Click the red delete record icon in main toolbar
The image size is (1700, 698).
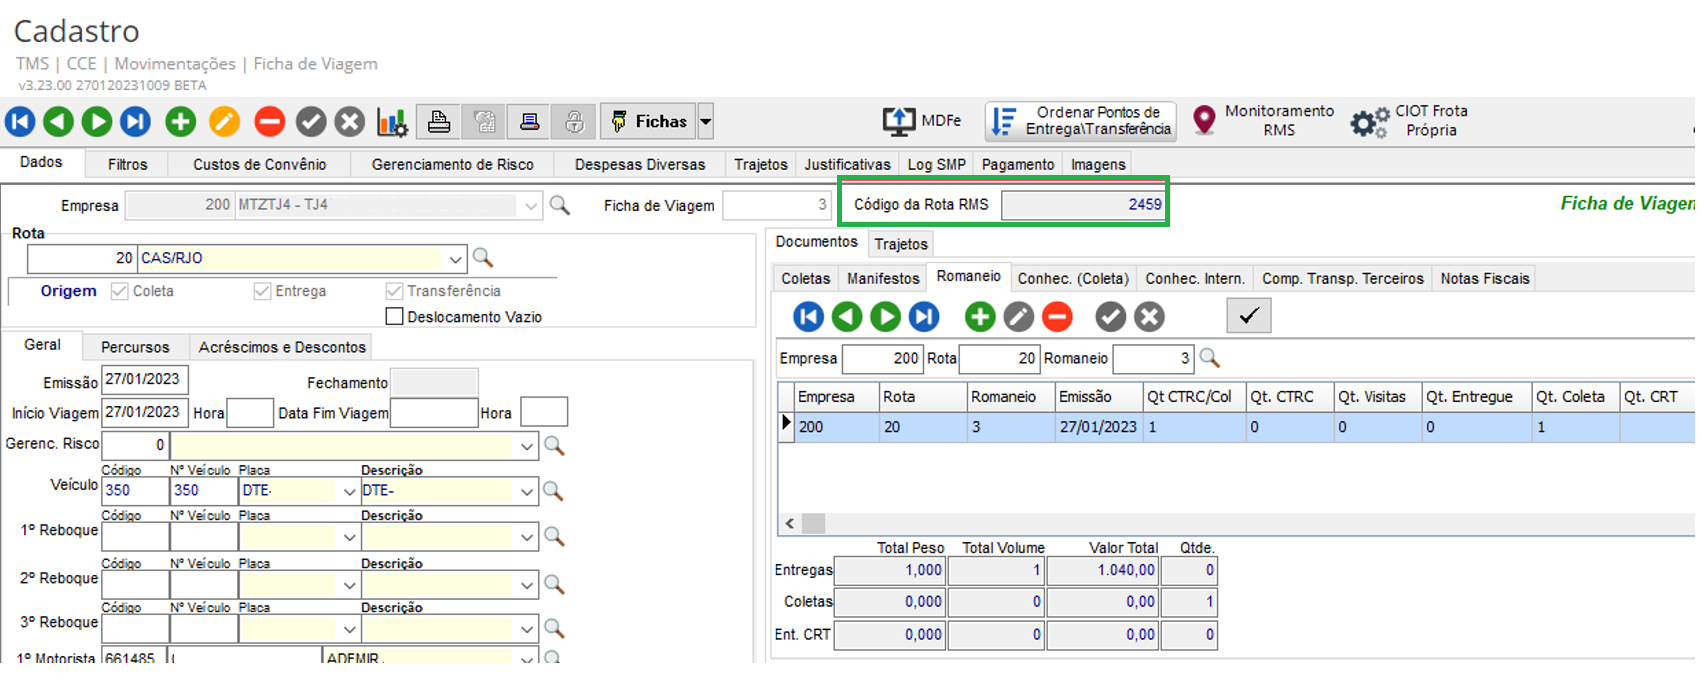[269, 122]
